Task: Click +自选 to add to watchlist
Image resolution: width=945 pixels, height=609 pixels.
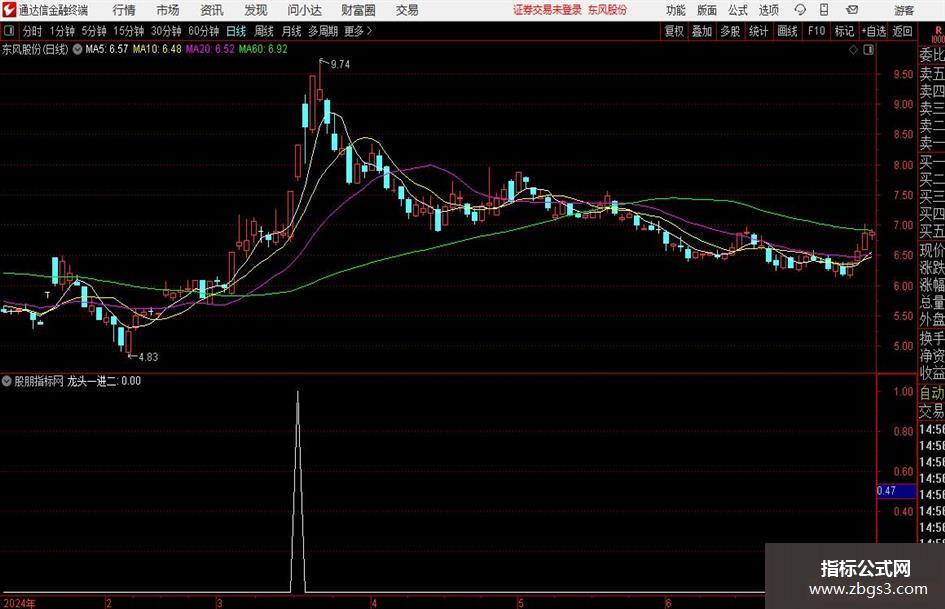Action: [x=873, y=31]
